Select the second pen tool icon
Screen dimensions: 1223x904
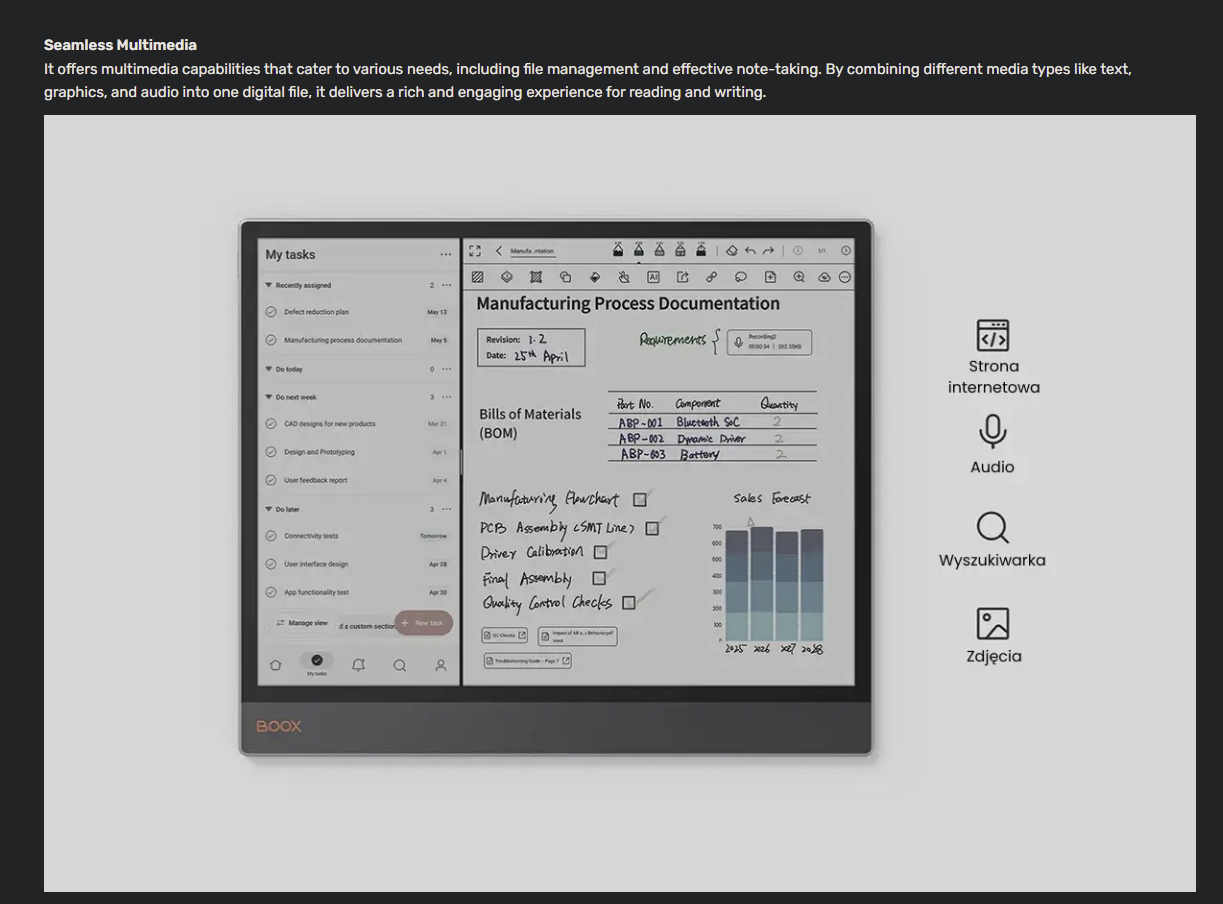639,250
